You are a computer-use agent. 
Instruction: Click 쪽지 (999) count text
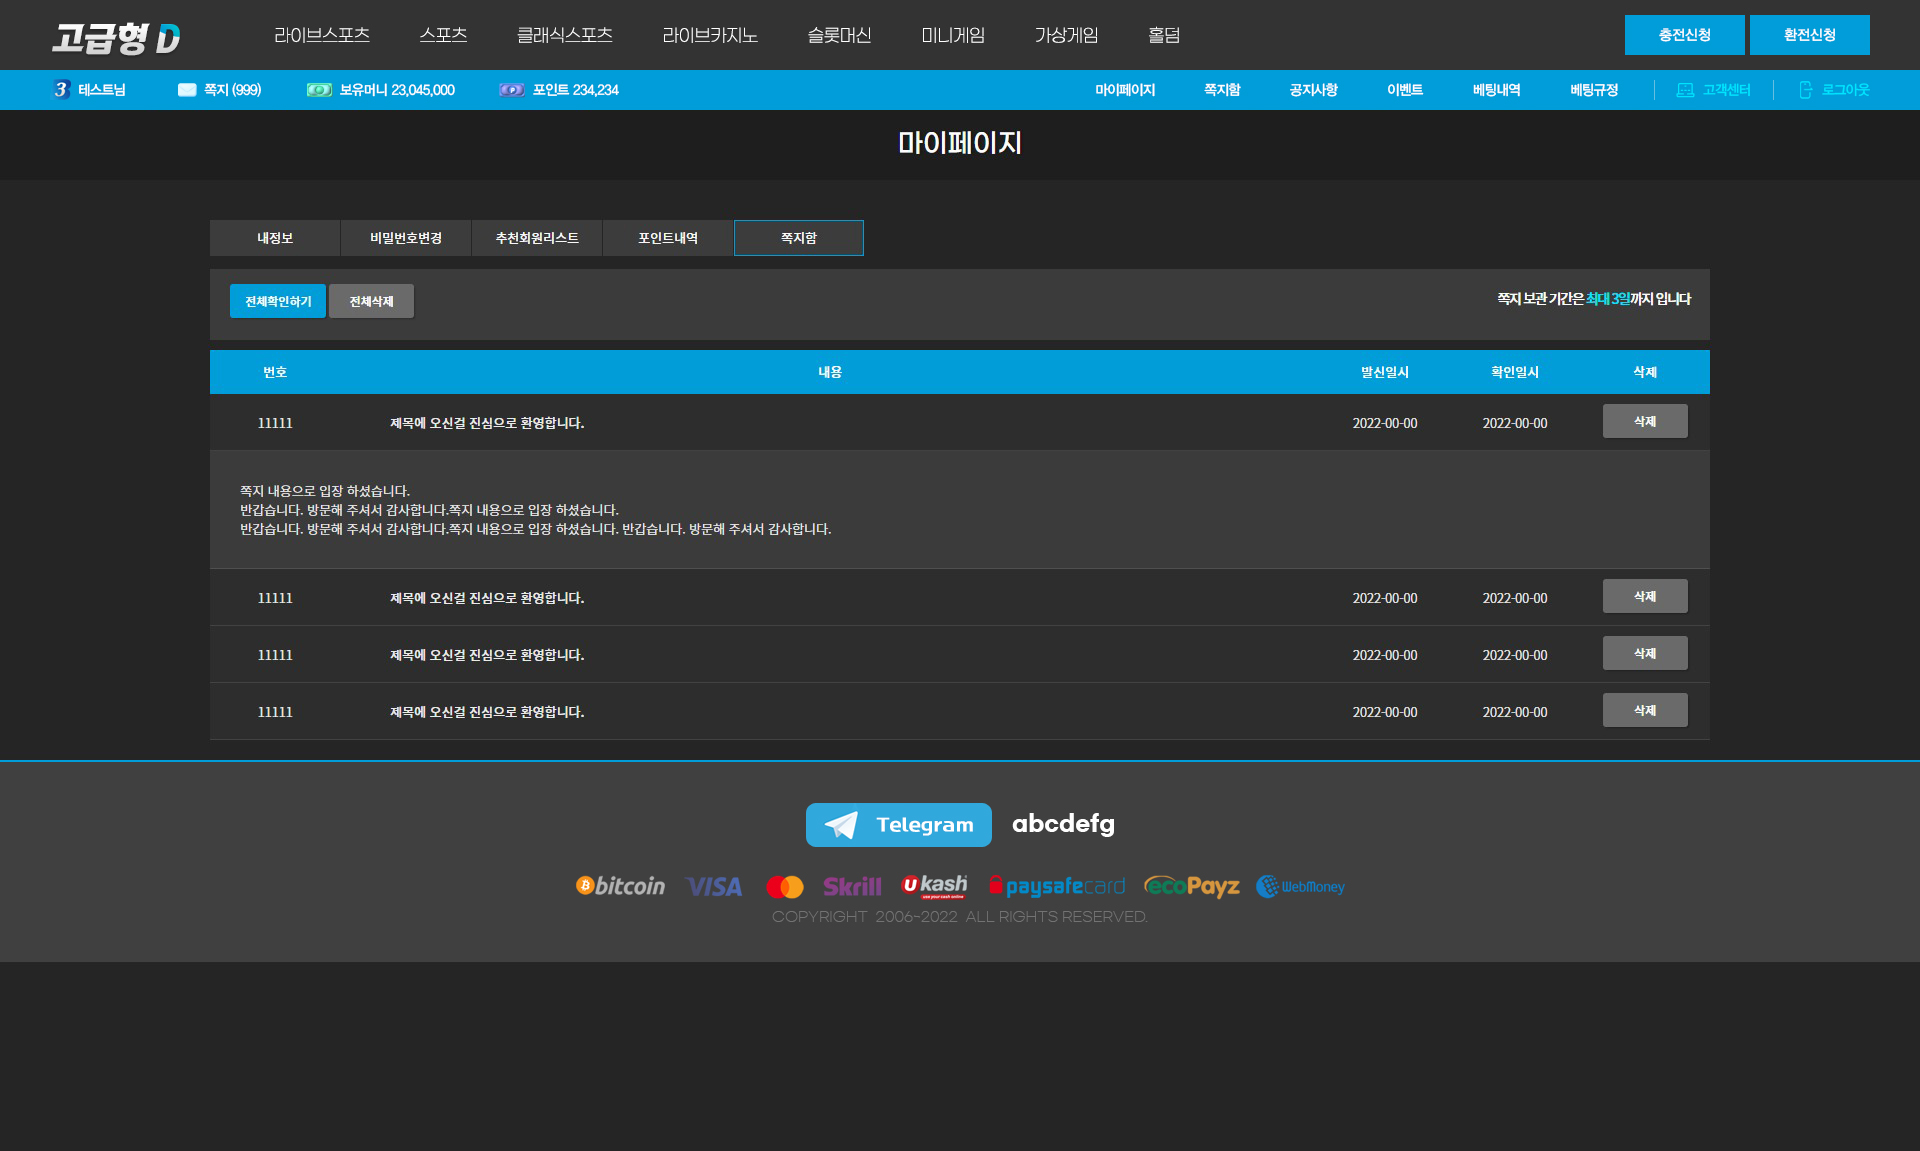[233, 90]
